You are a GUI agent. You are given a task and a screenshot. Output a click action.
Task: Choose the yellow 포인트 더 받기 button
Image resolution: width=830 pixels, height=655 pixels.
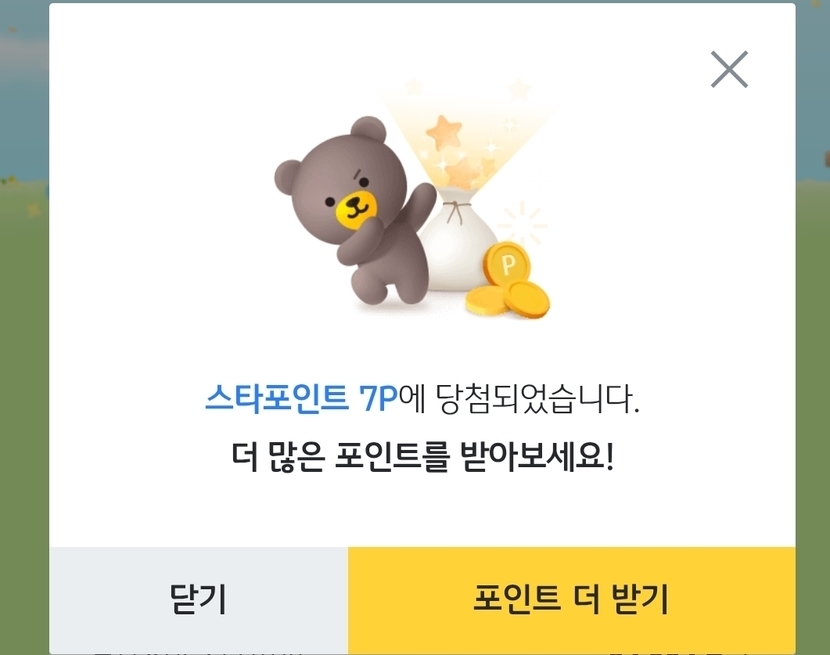tap(571, 599)
